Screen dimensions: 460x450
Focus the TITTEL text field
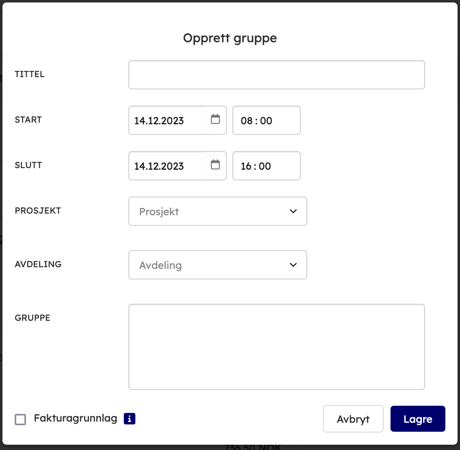[x=276, y=75]
